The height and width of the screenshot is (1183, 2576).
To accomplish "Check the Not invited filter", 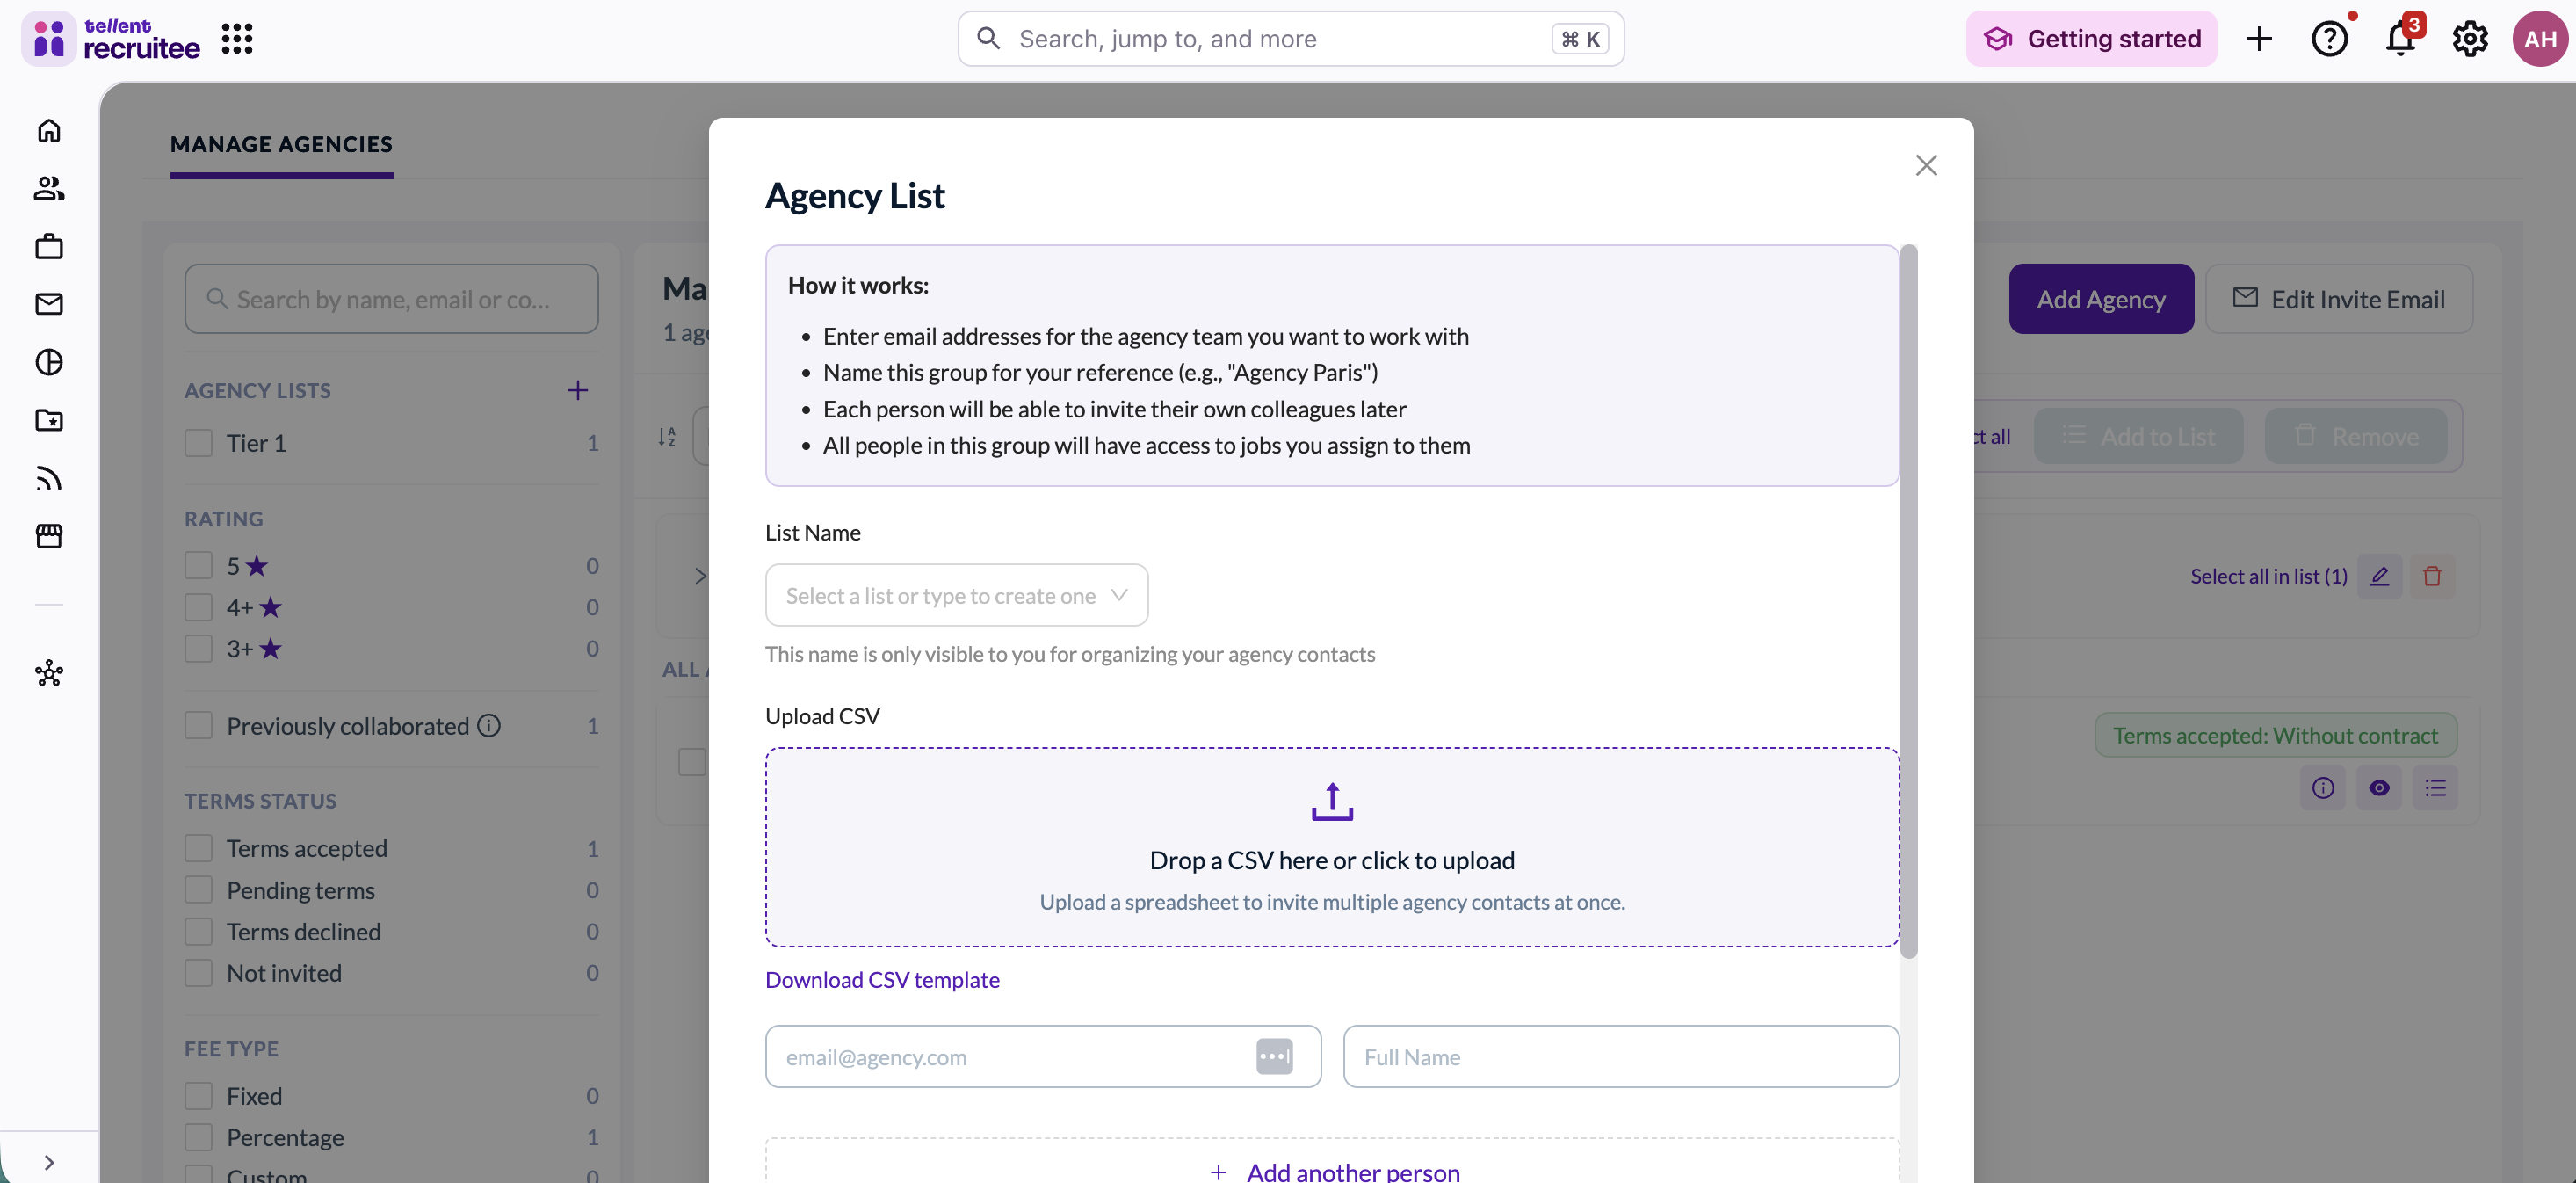I will pos(199,973).
